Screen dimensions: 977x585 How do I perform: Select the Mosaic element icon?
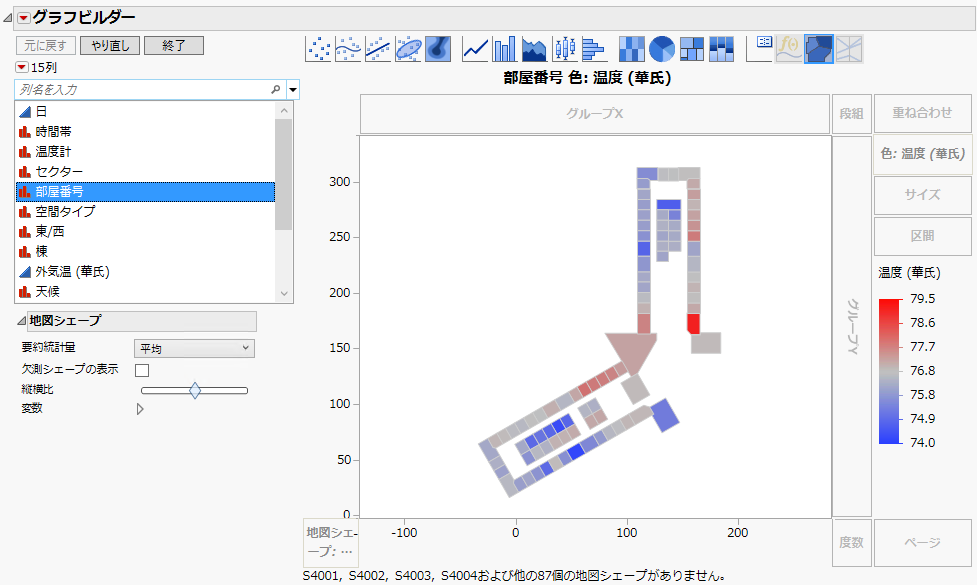click(x=722, y=49)
